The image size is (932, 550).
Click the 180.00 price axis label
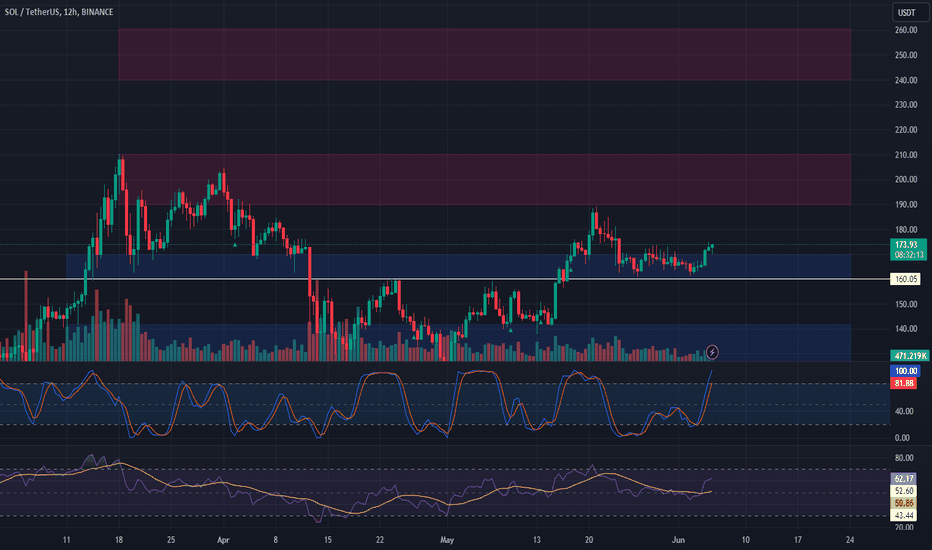(906, 229)
